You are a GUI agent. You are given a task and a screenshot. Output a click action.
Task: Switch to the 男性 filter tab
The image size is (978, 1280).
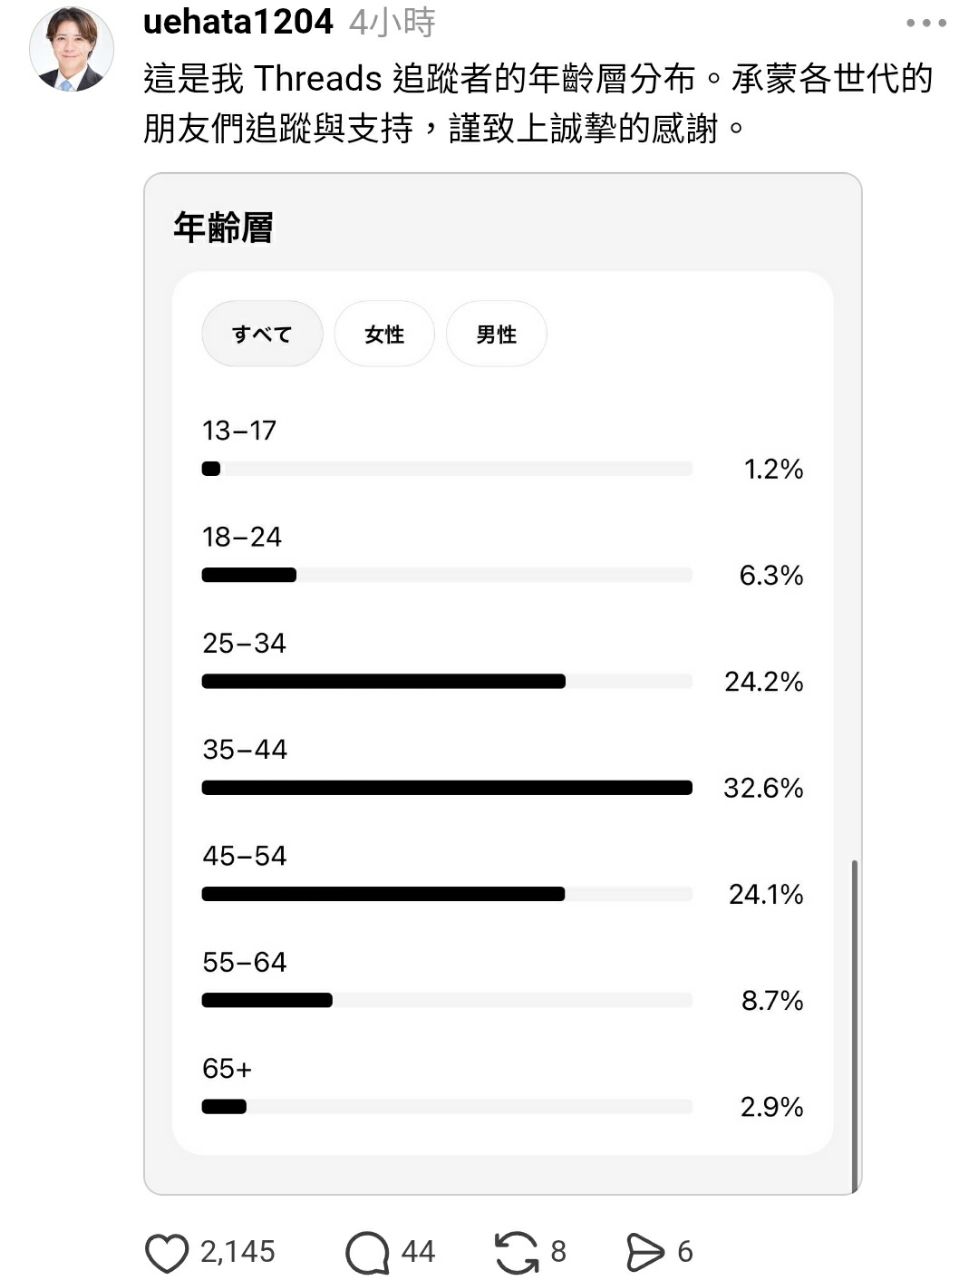coord(496,334)
